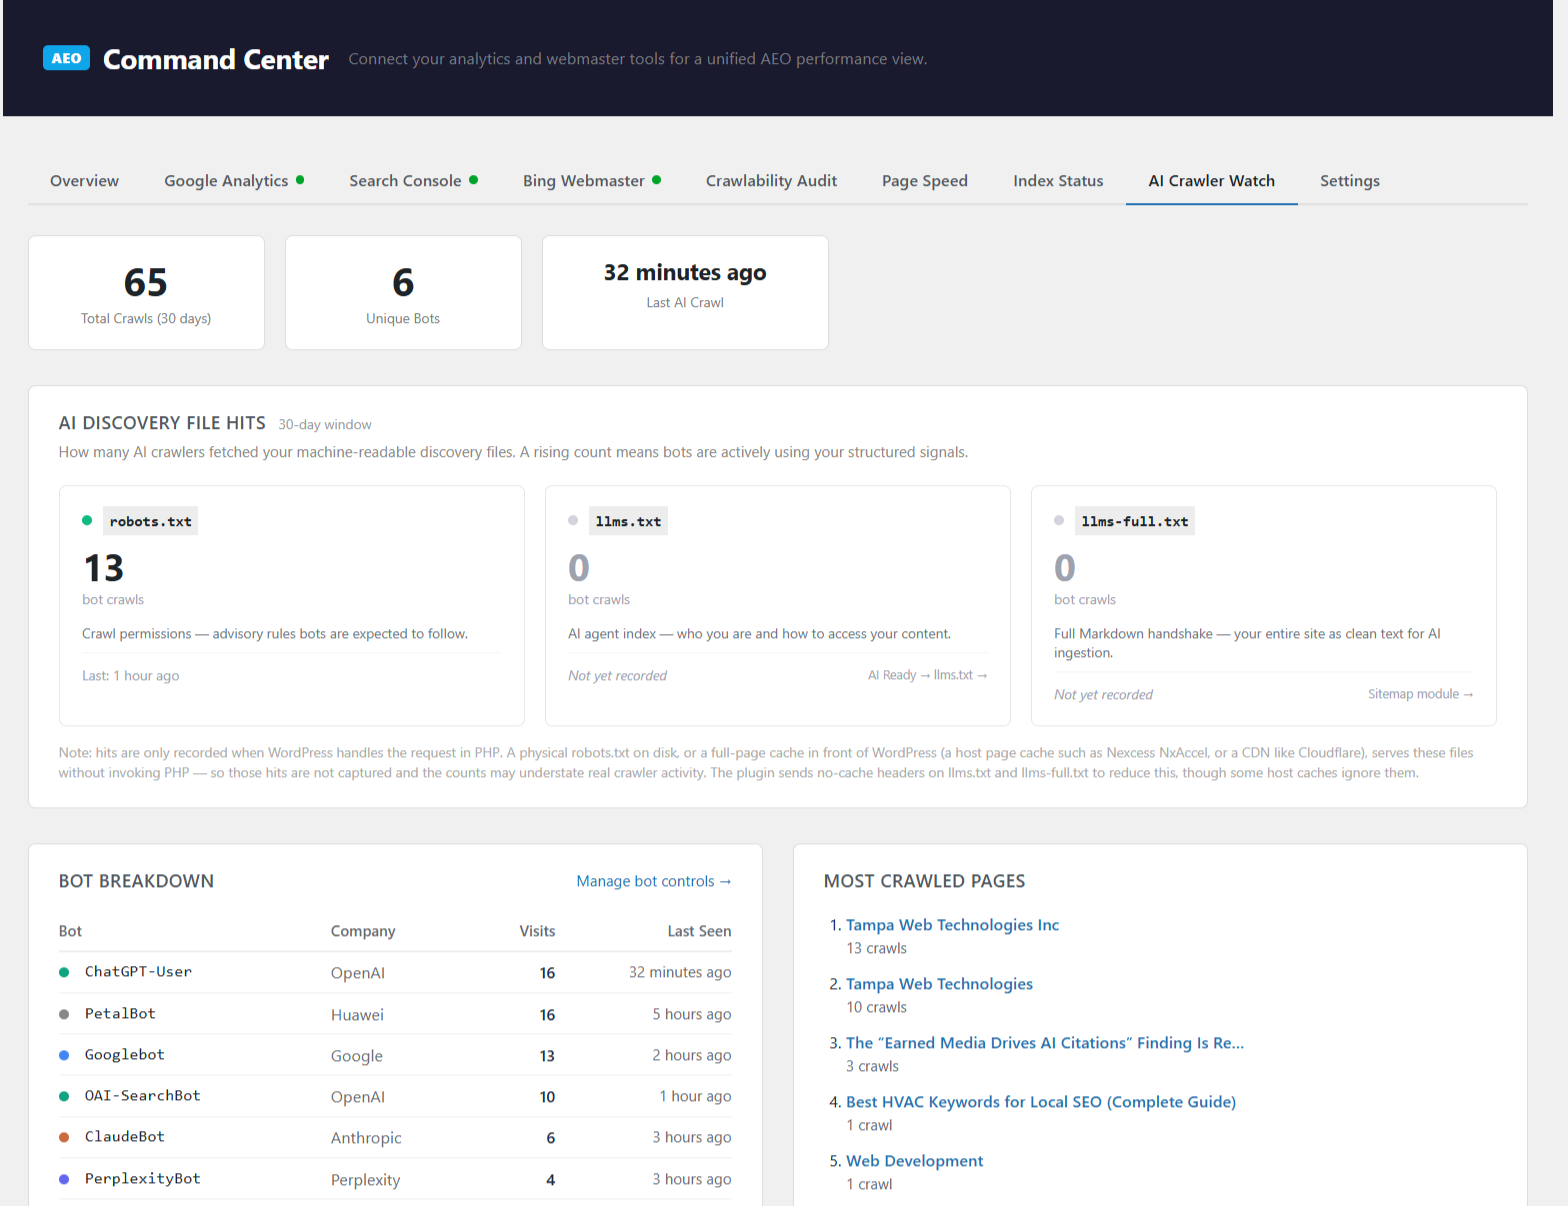Click the Google Analytics green status dot
The width and height of the screenshot is (1568, 1206).
(300, 180)
